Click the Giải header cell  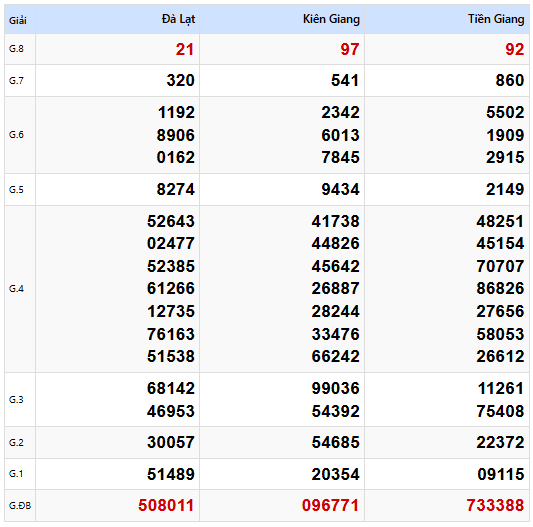[18, 20]
